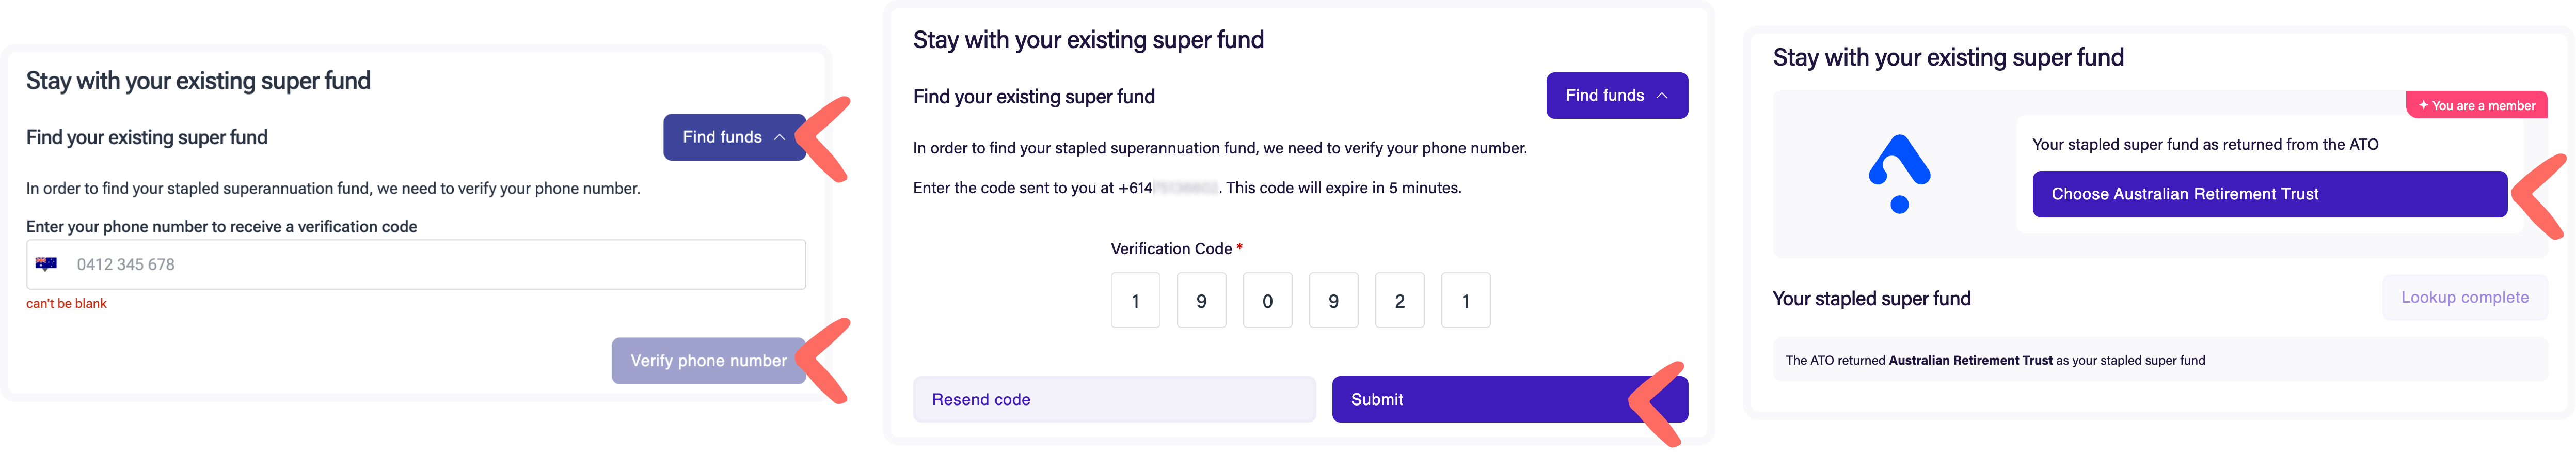2576x452 pixels.
Task: Click the 'You are a member' badge
Action: (x=2476, y=105)
